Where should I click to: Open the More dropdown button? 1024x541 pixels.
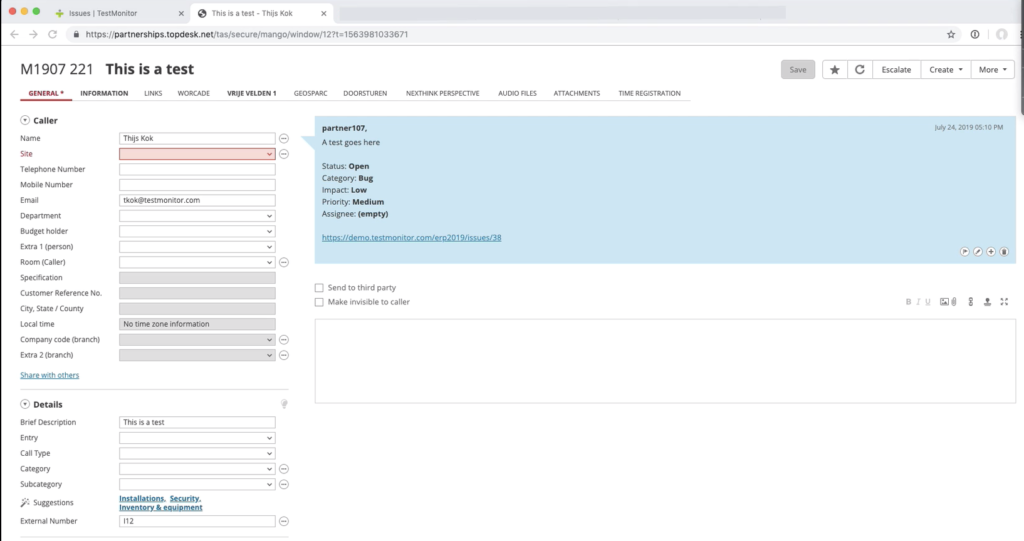[x=993, y=70]
